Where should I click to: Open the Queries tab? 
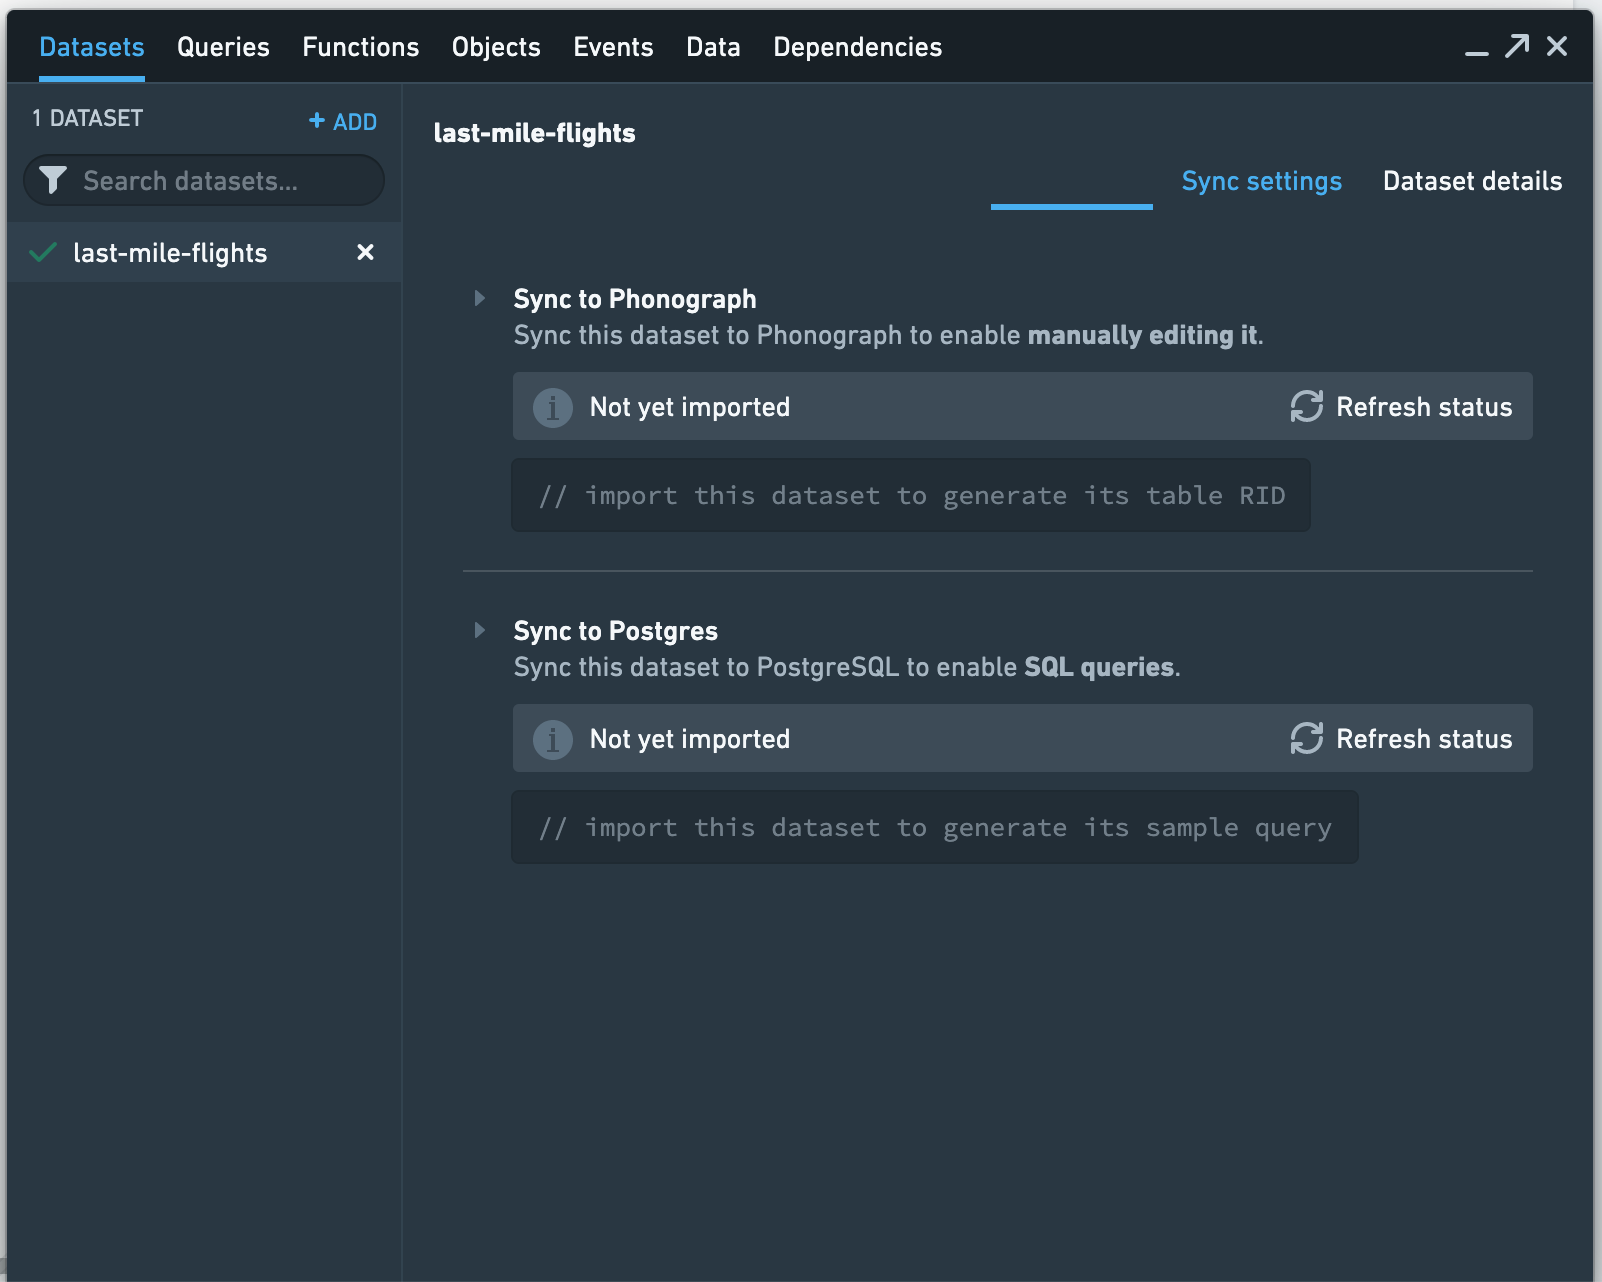(223, 47)
